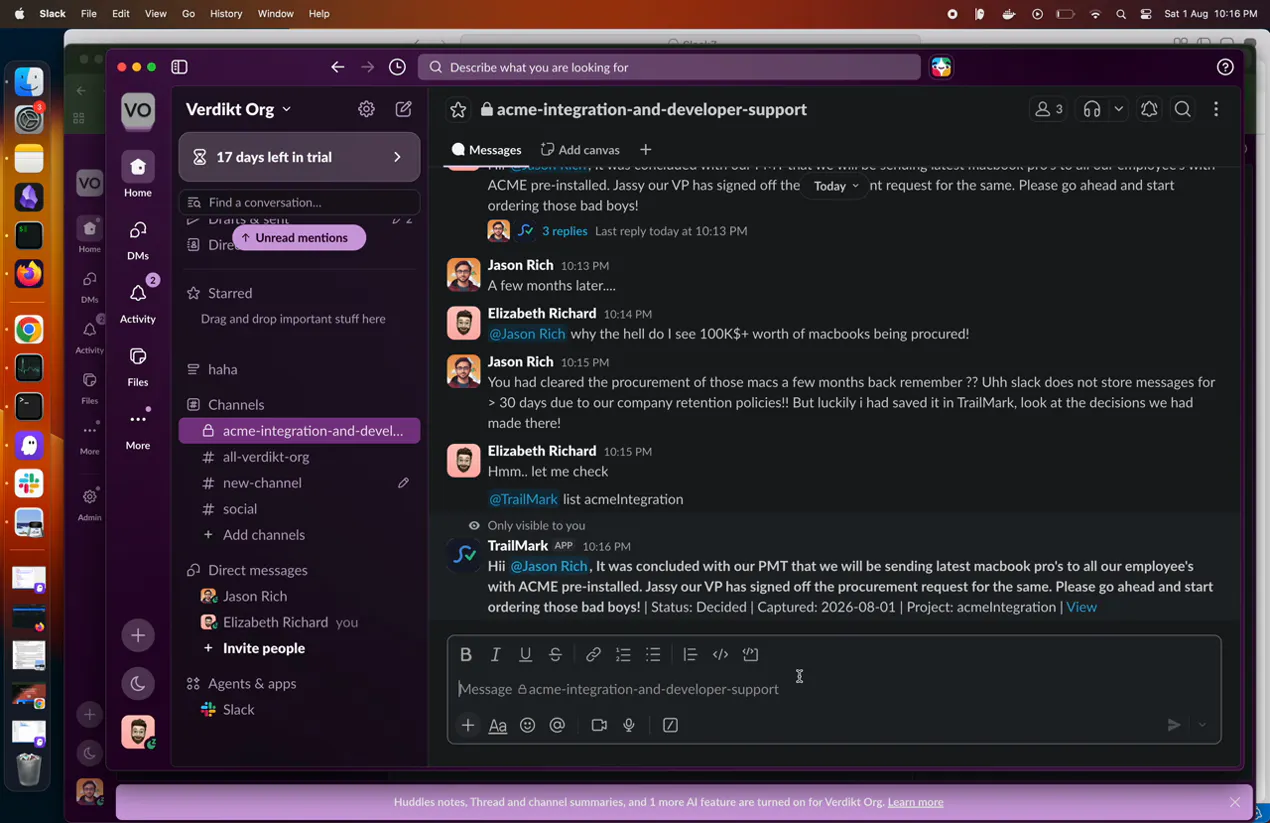
Task: Open the View link in TrailMark message
Action: click(1081, 607)
